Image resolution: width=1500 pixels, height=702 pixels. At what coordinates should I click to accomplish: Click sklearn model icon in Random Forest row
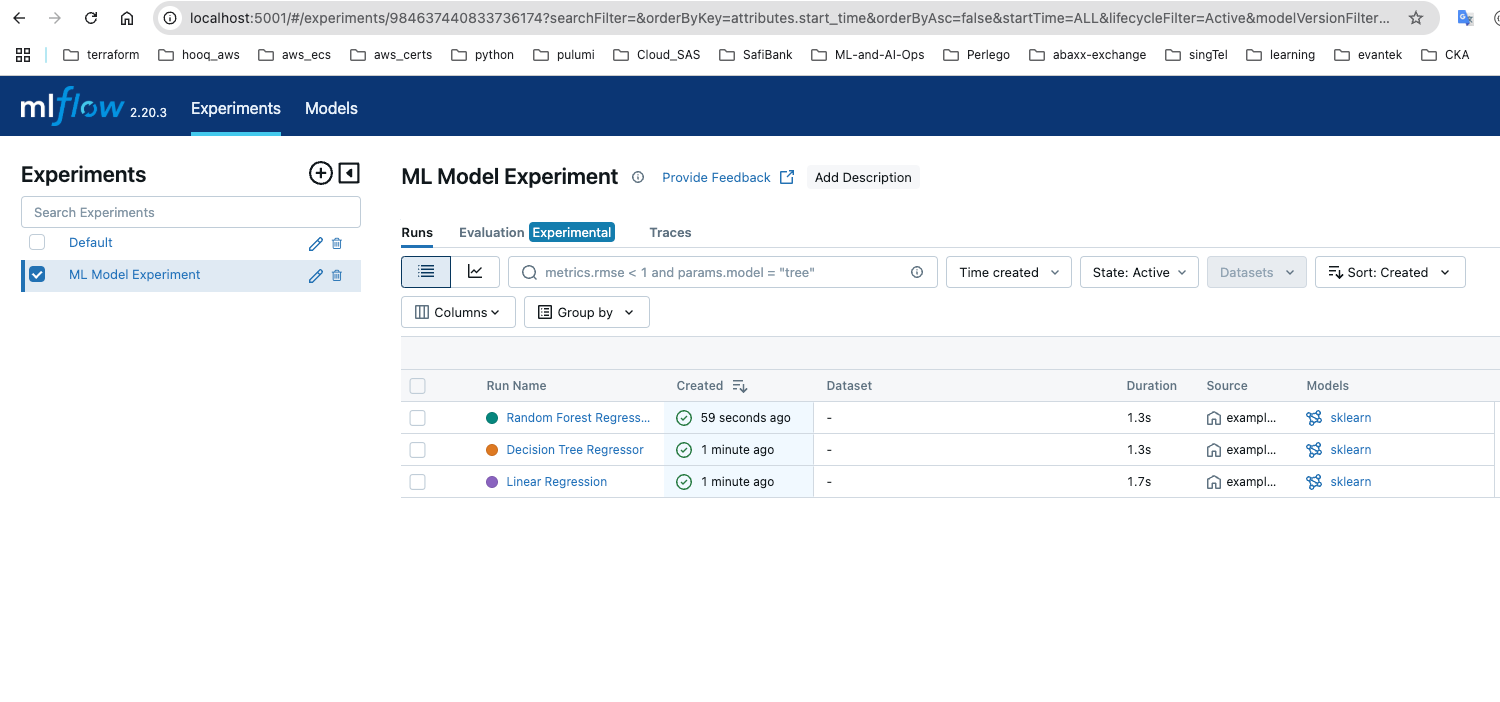coord(1314,418)
